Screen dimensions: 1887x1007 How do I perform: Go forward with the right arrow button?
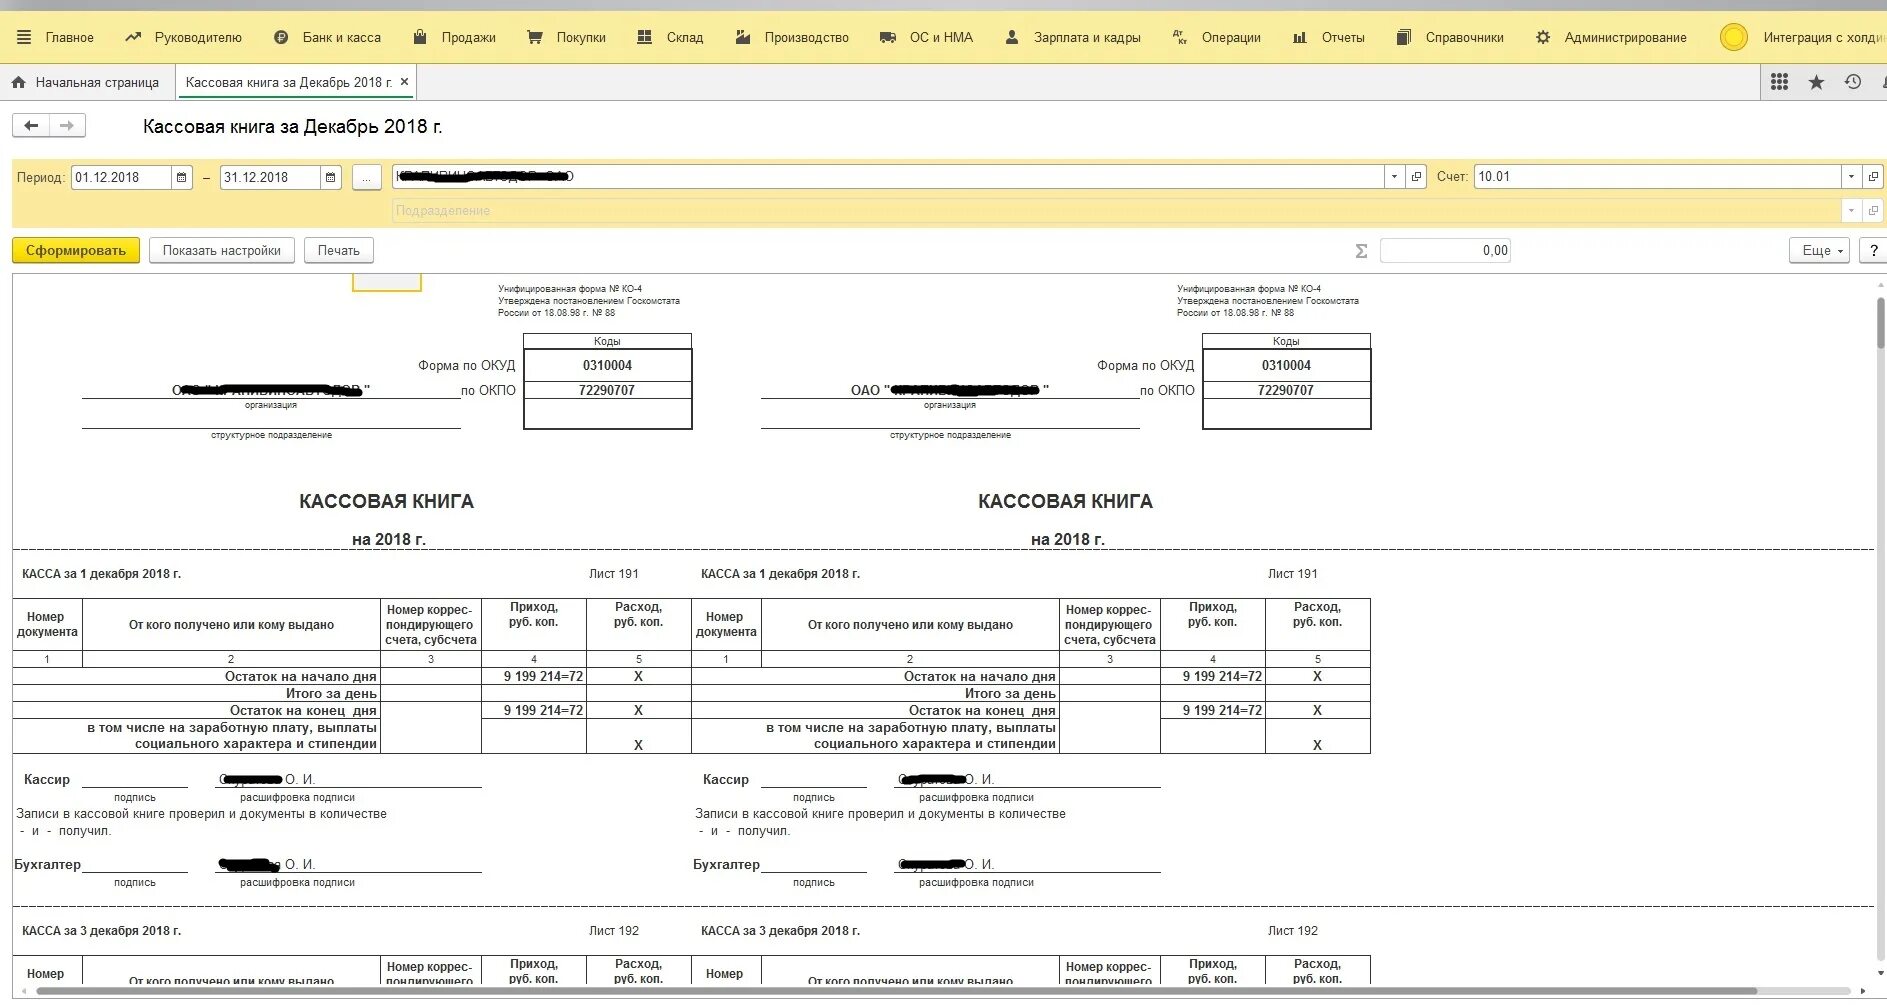[x=67, y=125]
